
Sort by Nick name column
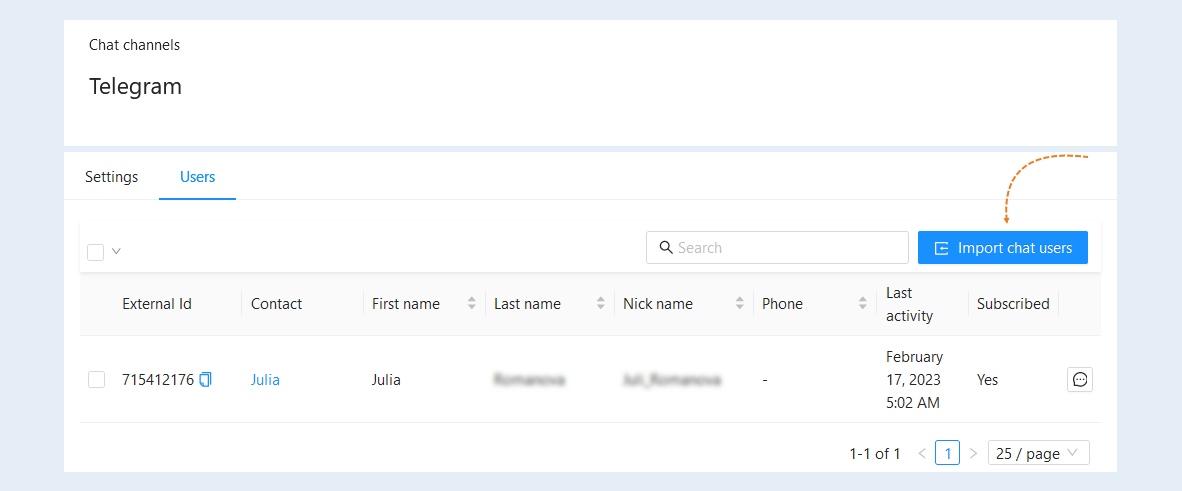click(x=740, y=304)
